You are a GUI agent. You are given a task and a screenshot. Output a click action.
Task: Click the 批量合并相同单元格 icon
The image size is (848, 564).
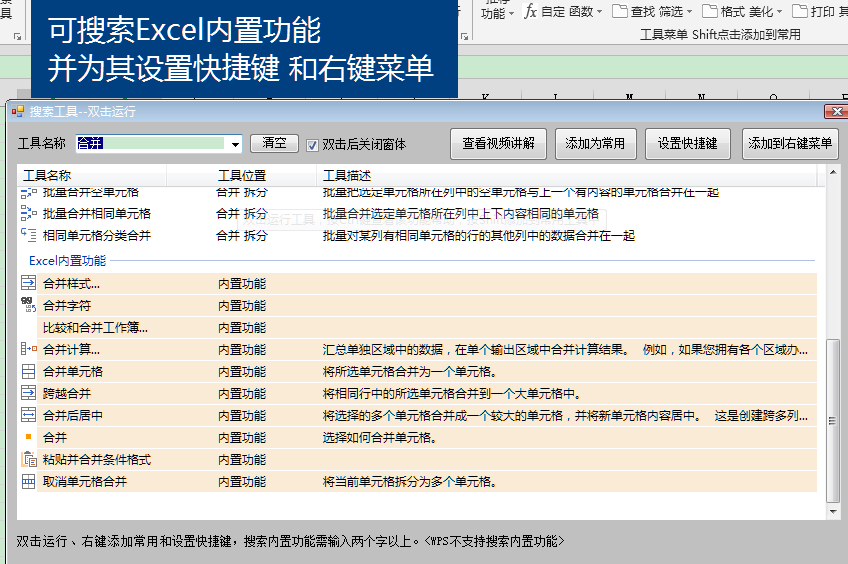(x=28, y=214)
